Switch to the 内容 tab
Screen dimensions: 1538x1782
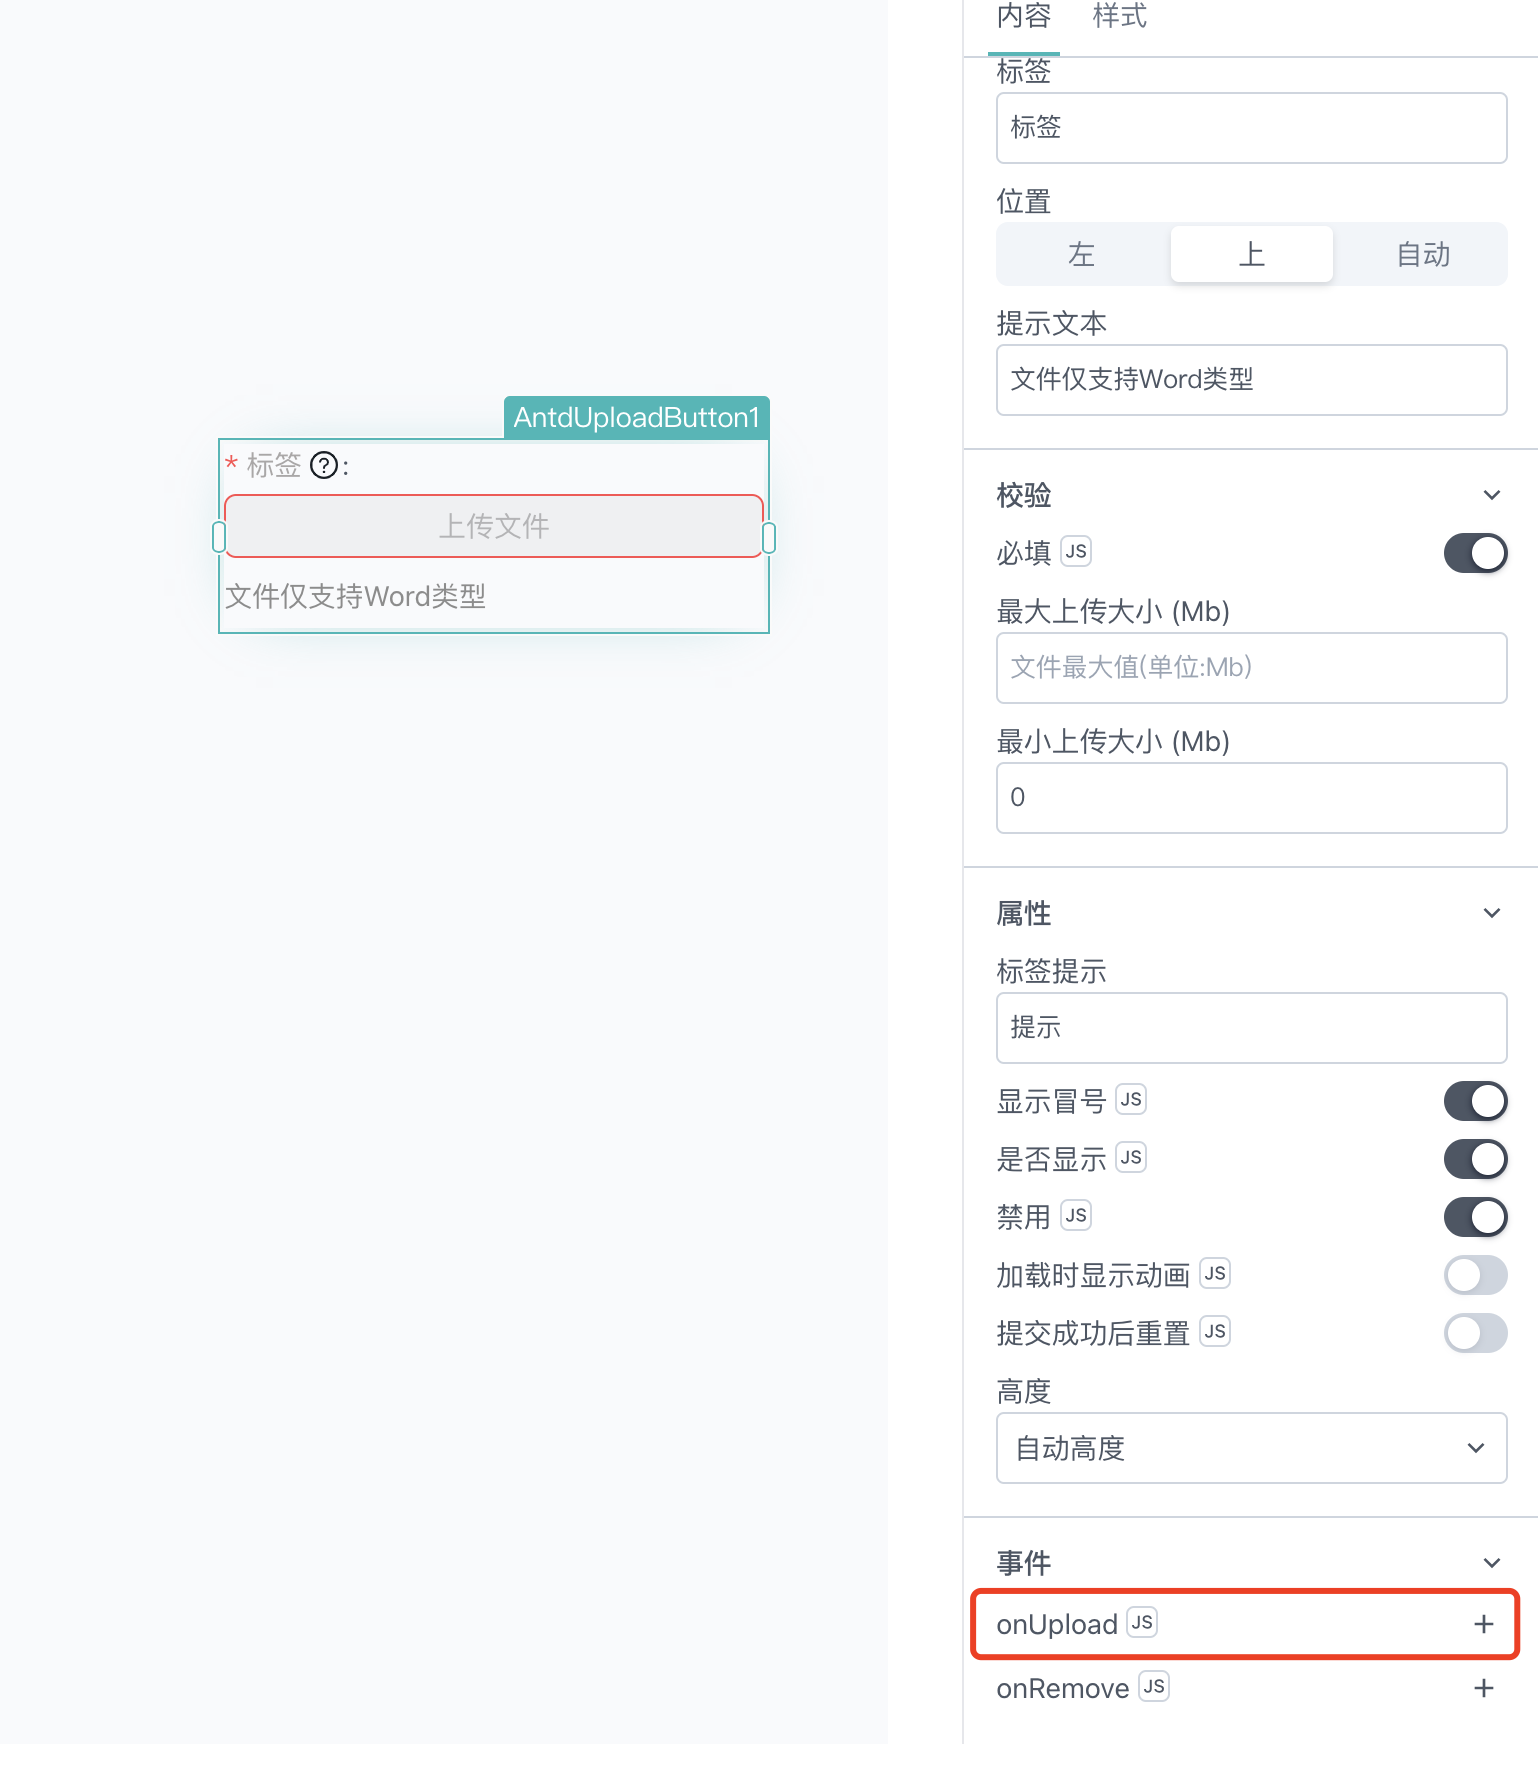pos(1023,17)
